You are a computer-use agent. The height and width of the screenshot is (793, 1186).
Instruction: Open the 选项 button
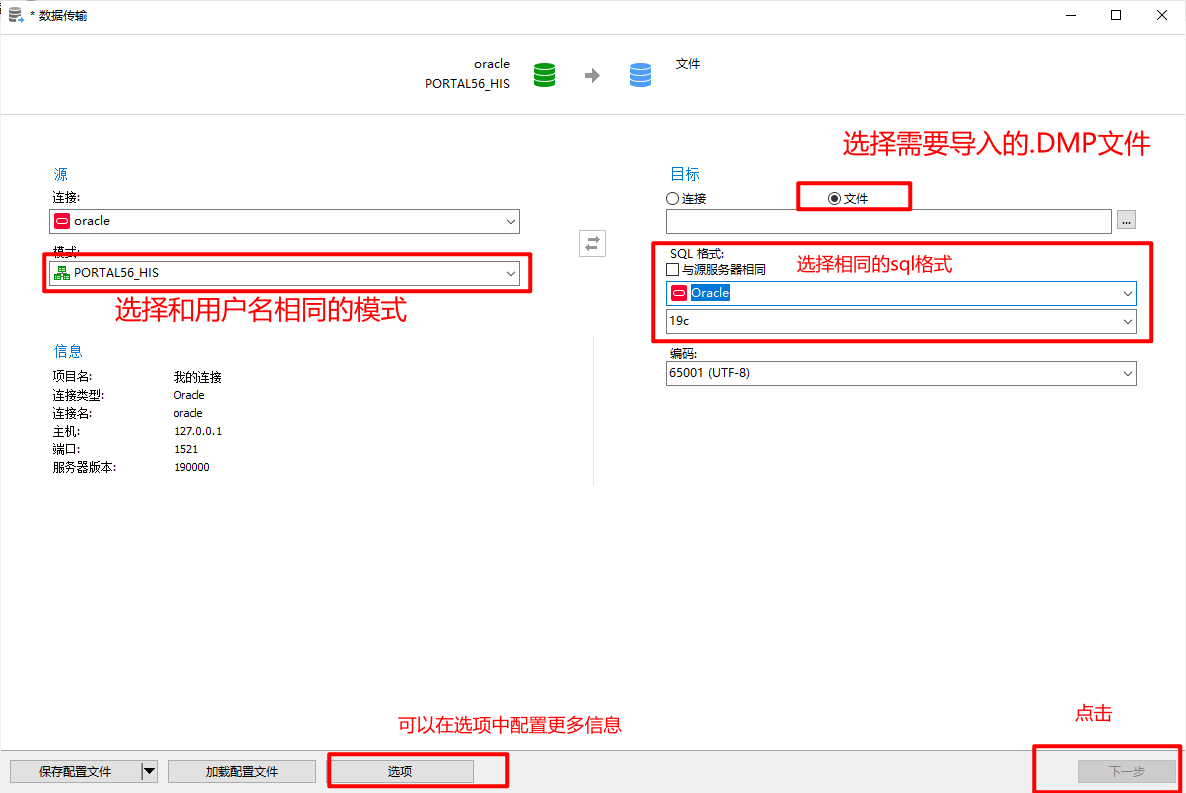click(400, 771)
